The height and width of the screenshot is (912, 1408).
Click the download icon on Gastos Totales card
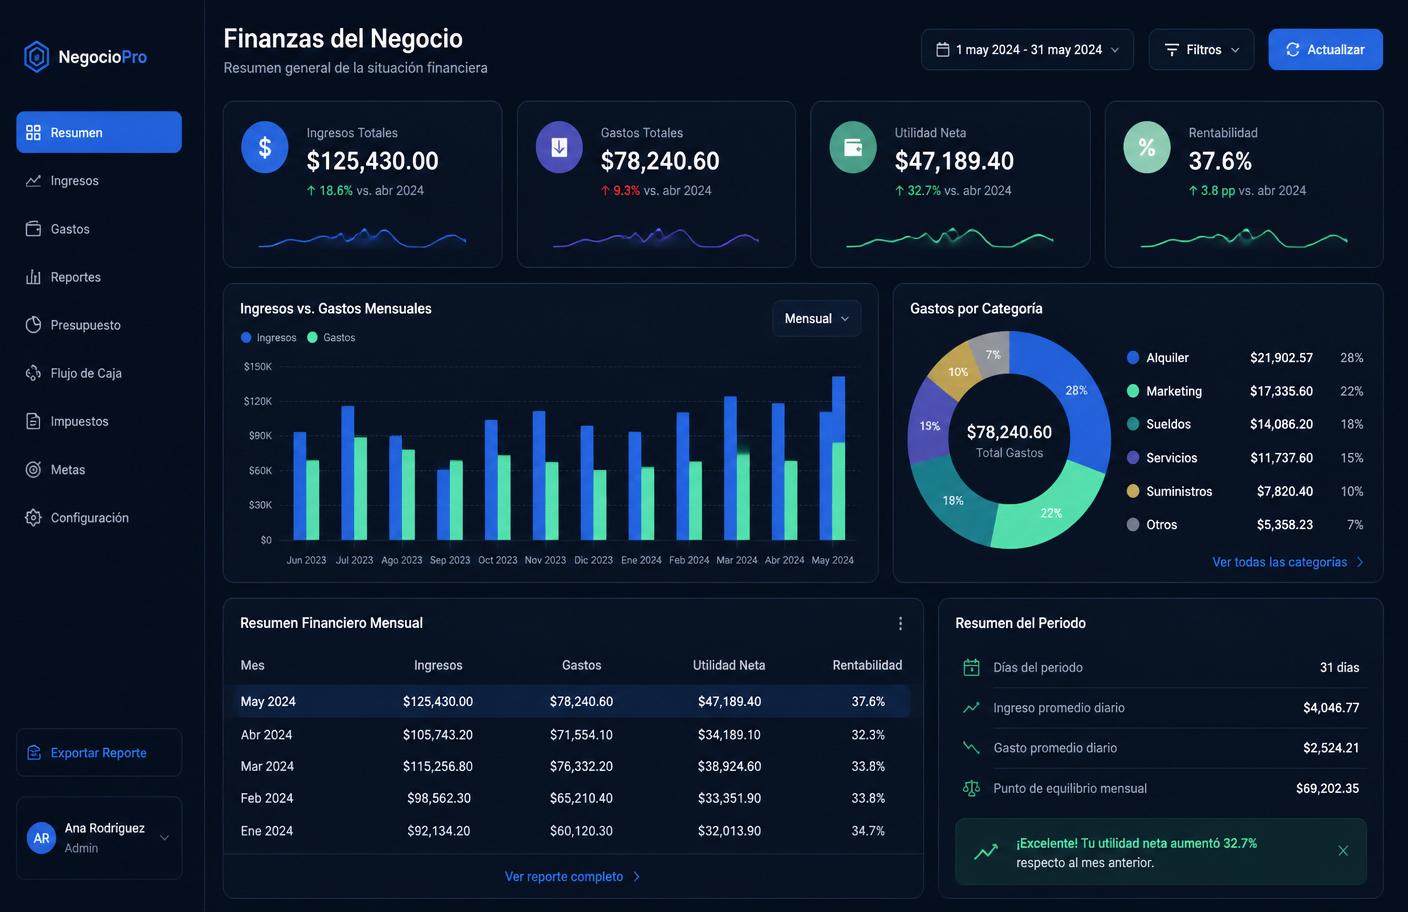(559, 148)
